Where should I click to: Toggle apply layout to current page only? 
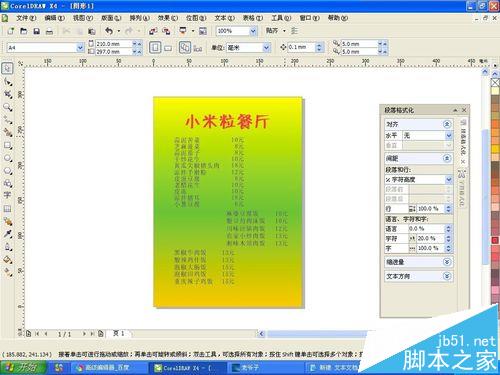click(198, 49)
